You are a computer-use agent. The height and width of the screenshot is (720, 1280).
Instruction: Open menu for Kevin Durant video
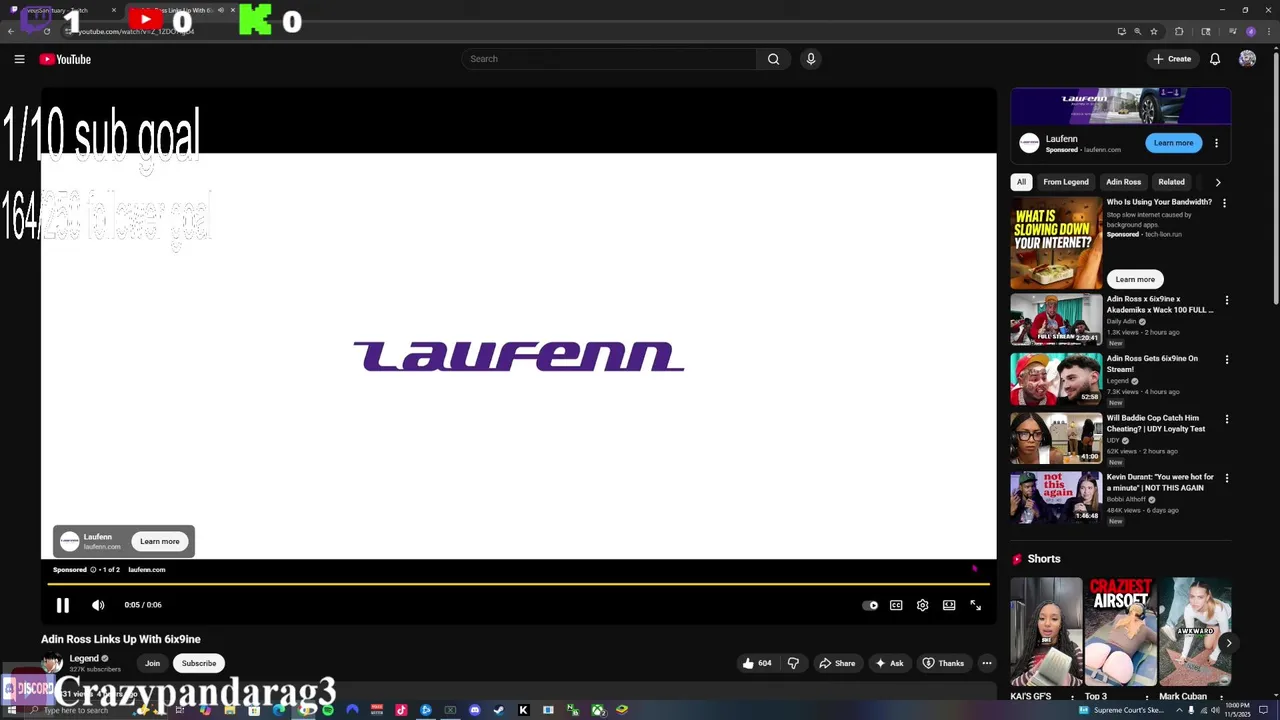point(1227,478)
